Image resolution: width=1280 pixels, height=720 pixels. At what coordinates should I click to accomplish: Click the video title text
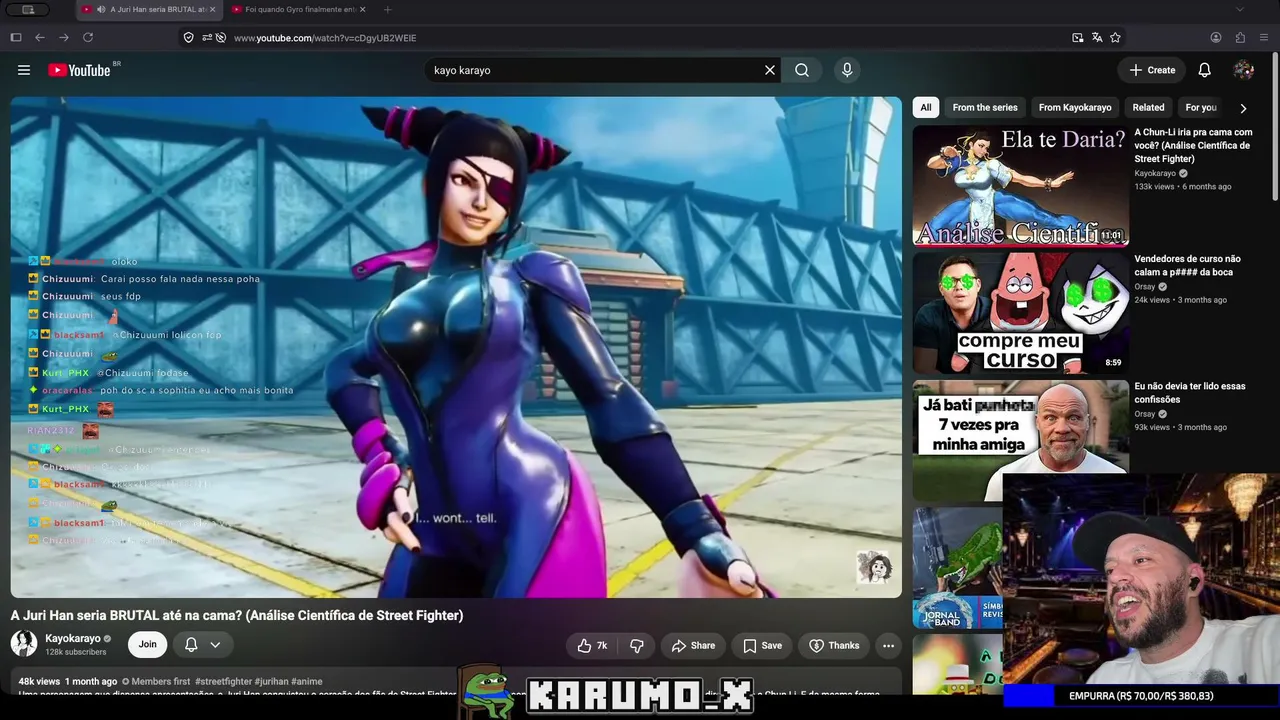pos(237,615)
